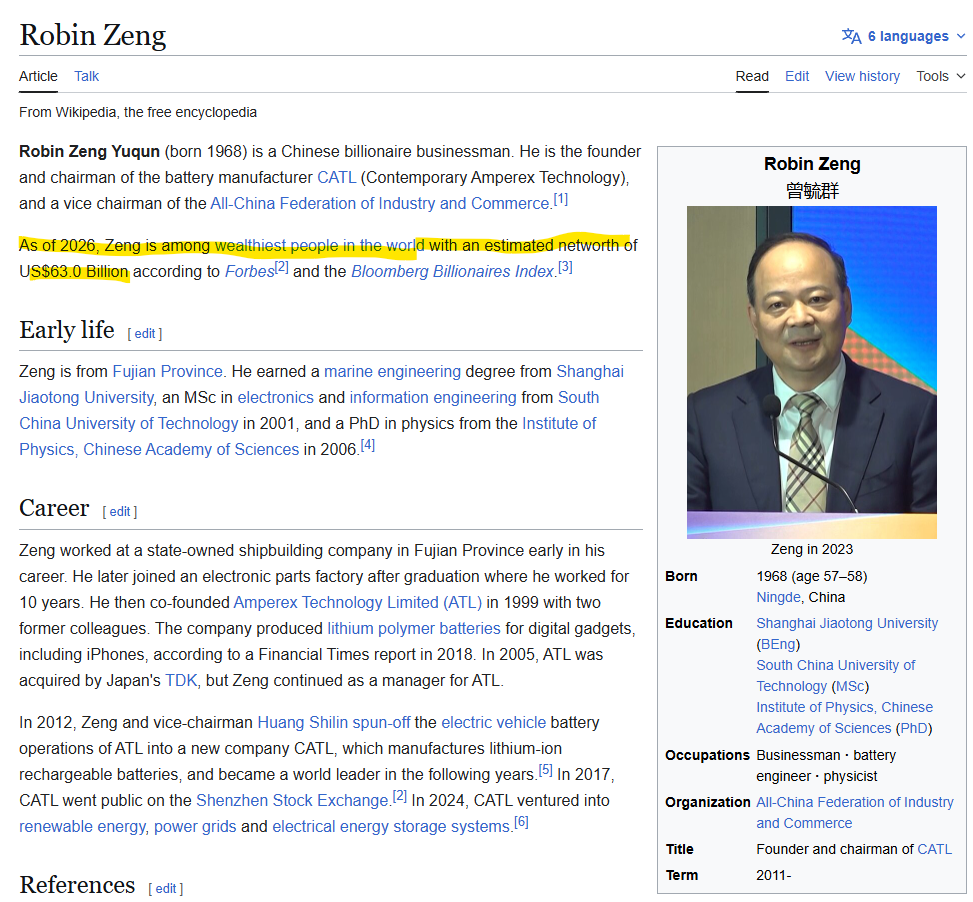This screenshot has height=902, width=973.
Task: Open the power grids link
Action: click(195, 828)
